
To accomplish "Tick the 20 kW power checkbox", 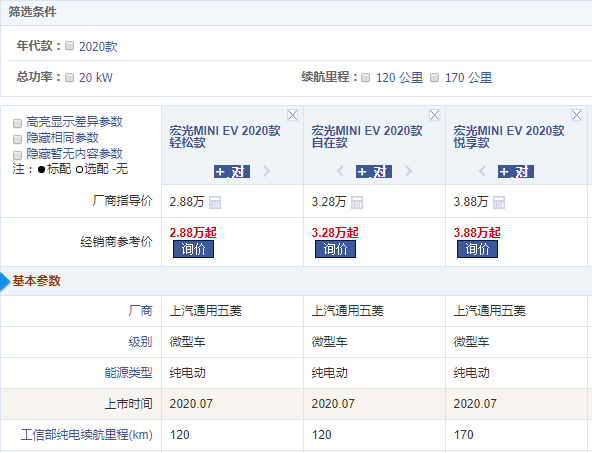I will pyautogui.click(x=69, y=77).
